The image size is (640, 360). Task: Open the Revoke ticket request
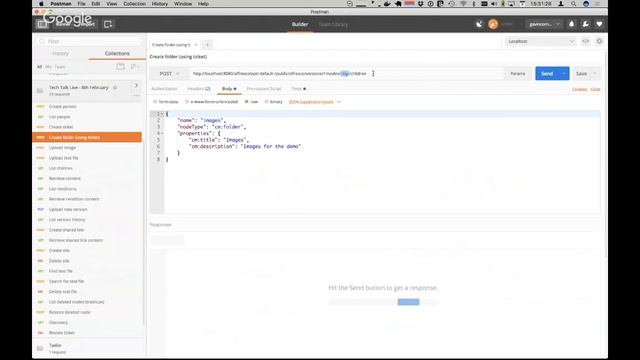tap(87, 333)
